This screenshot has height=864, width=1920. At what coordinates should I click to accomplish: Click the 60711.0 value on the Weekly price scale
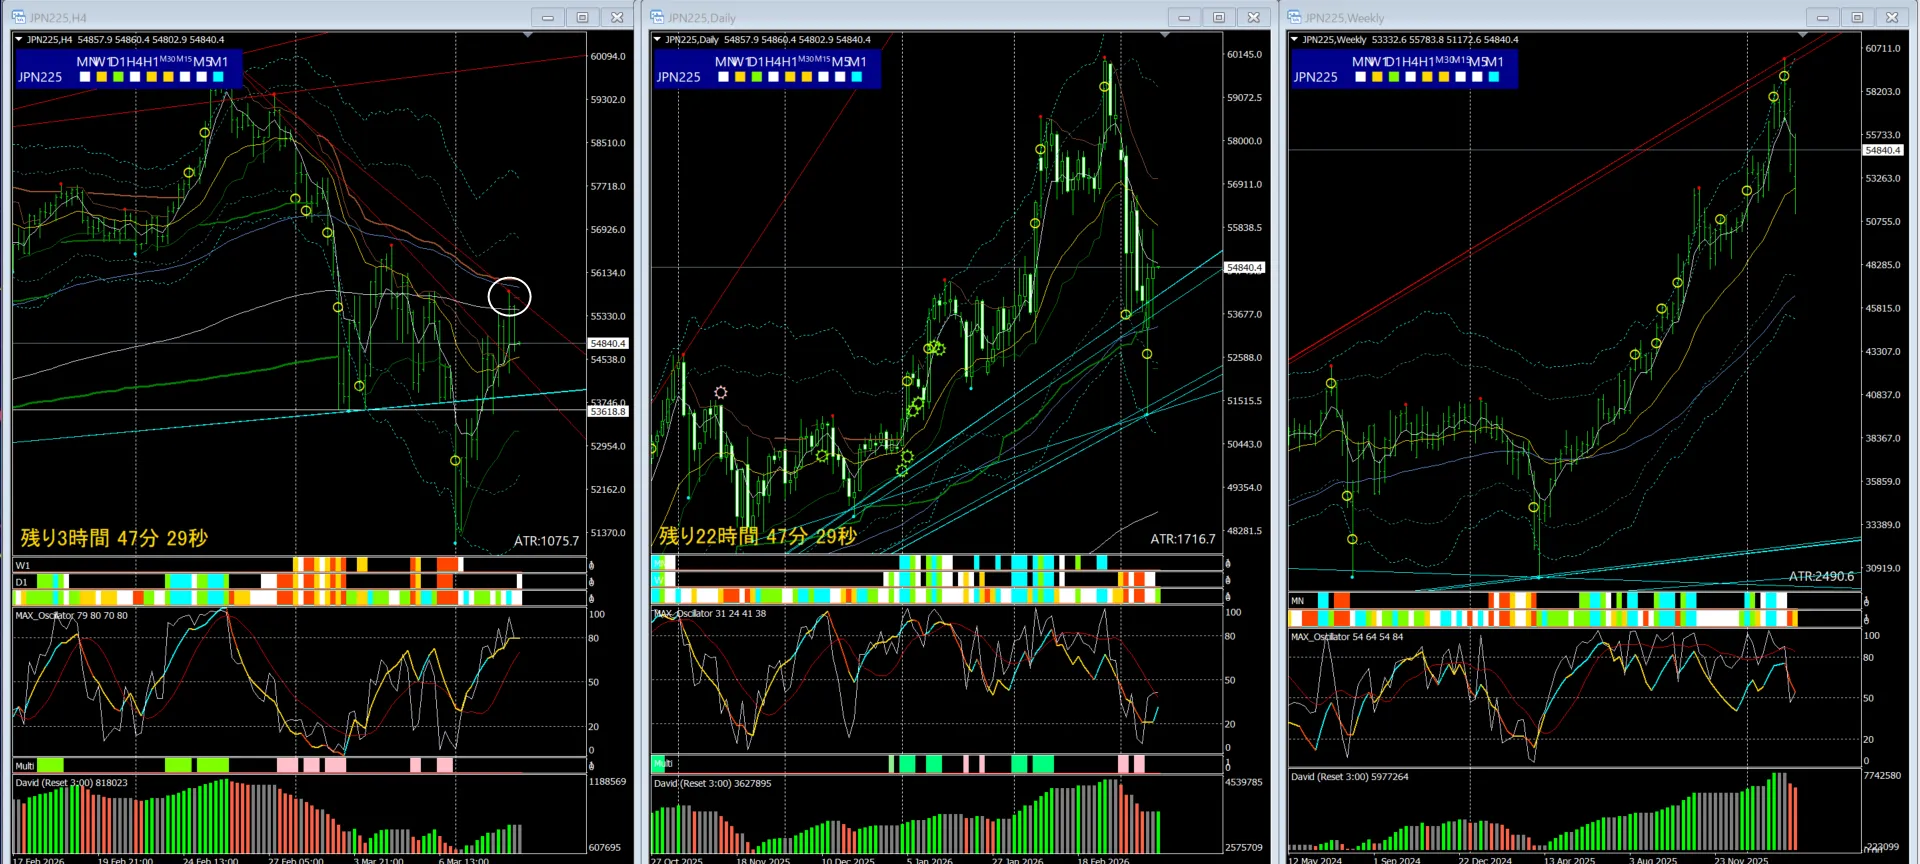1883,49
